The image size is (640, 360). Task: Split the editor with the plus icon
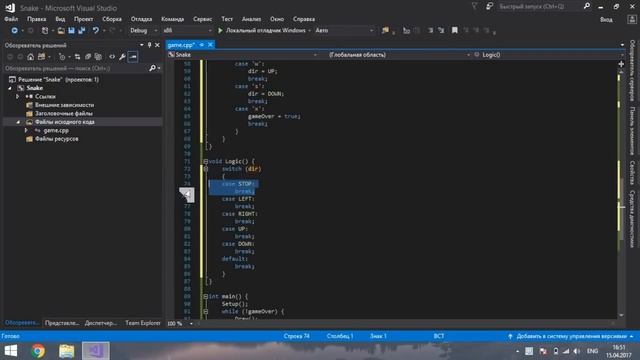(621, 64)
